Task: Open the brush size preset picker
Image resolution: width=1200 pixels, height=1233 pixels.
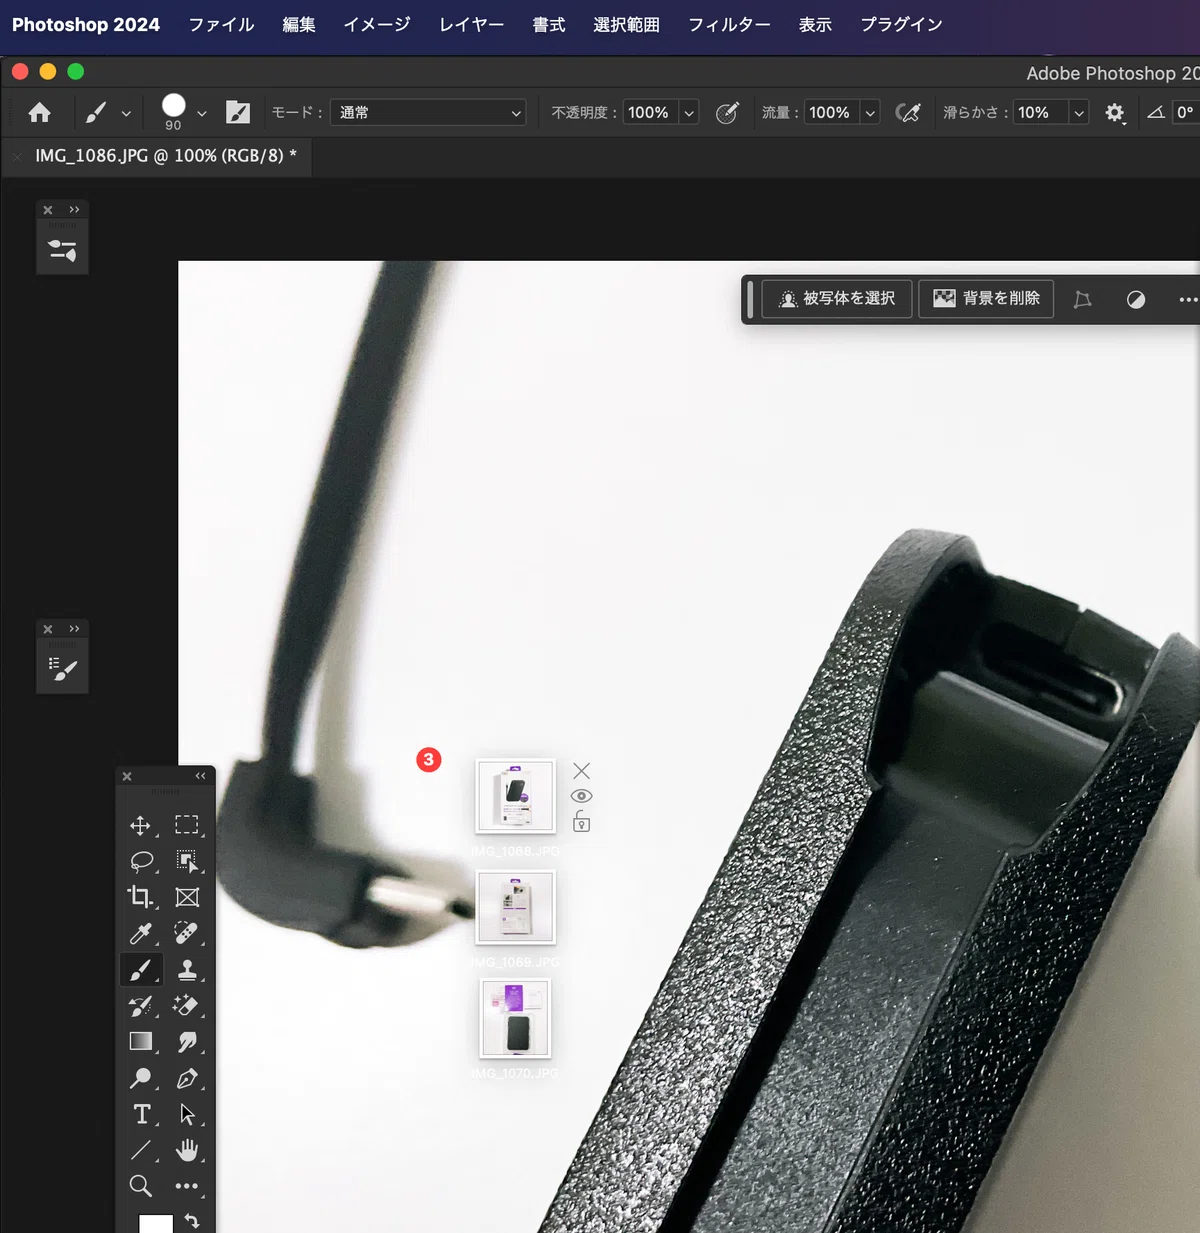Action: (202, 113)
